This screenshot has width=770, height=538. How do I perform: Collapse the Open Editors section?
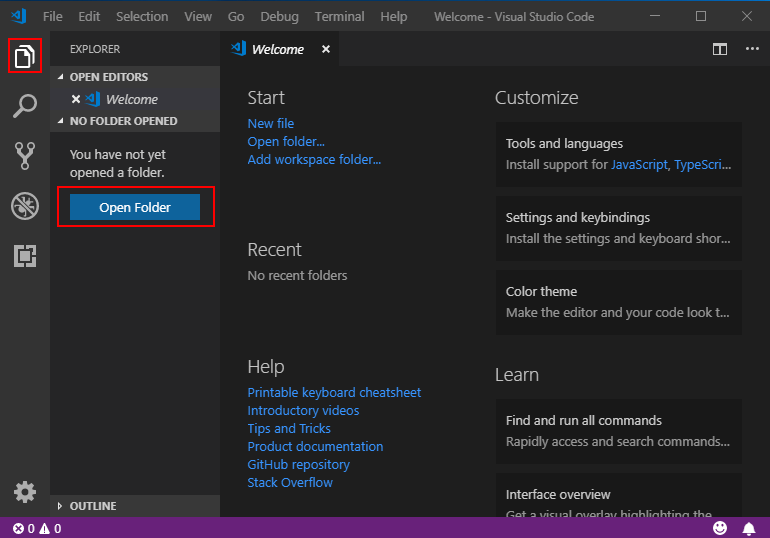108,77
